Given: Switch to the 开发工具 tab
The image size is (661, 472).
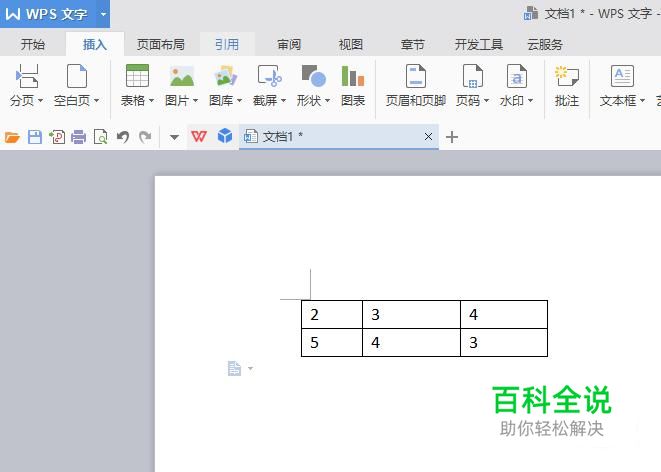Looking at the screenshot, I should click(x=479, y=44).
